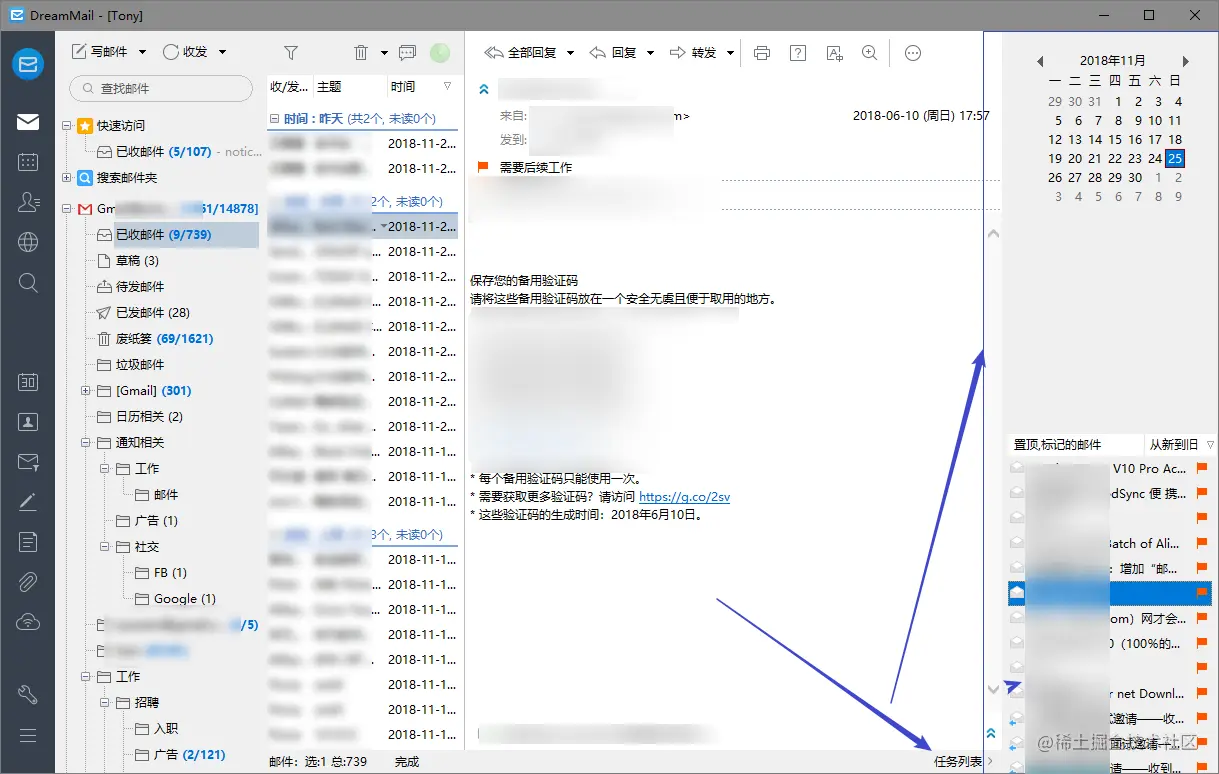Click the 全部回复 button
The height and width of the screenshot is (774, 1219).
[521, 53]
